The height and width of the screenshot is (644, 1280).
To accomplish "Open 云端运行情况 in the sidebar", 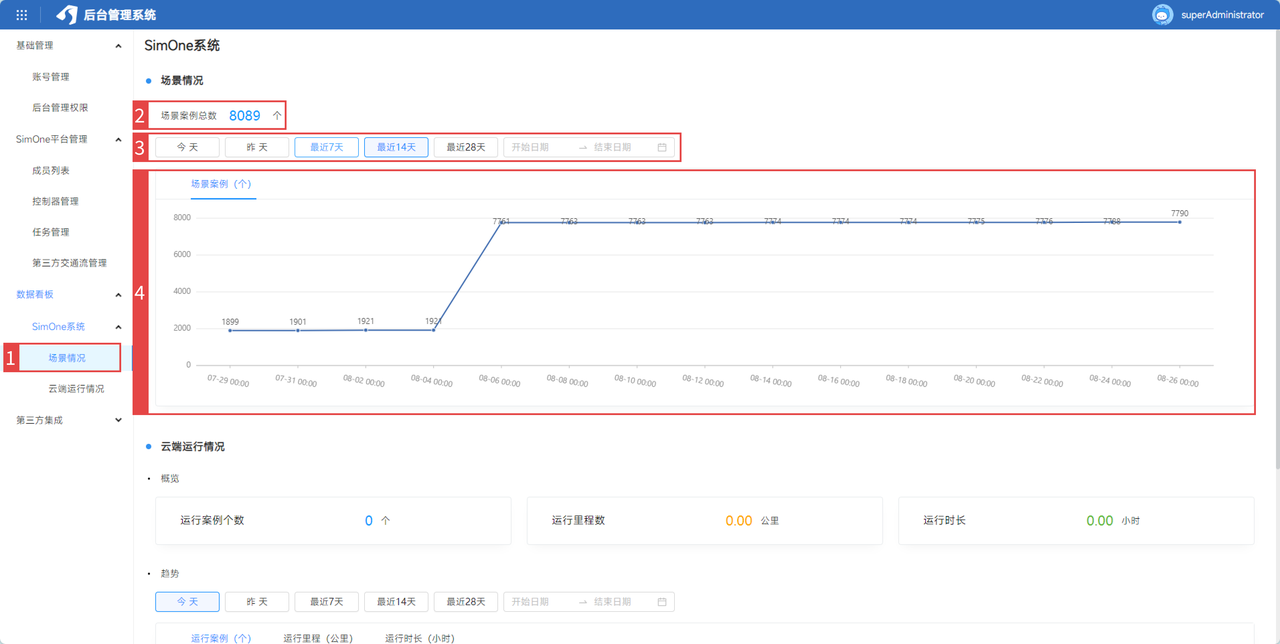I will point(76,389).
